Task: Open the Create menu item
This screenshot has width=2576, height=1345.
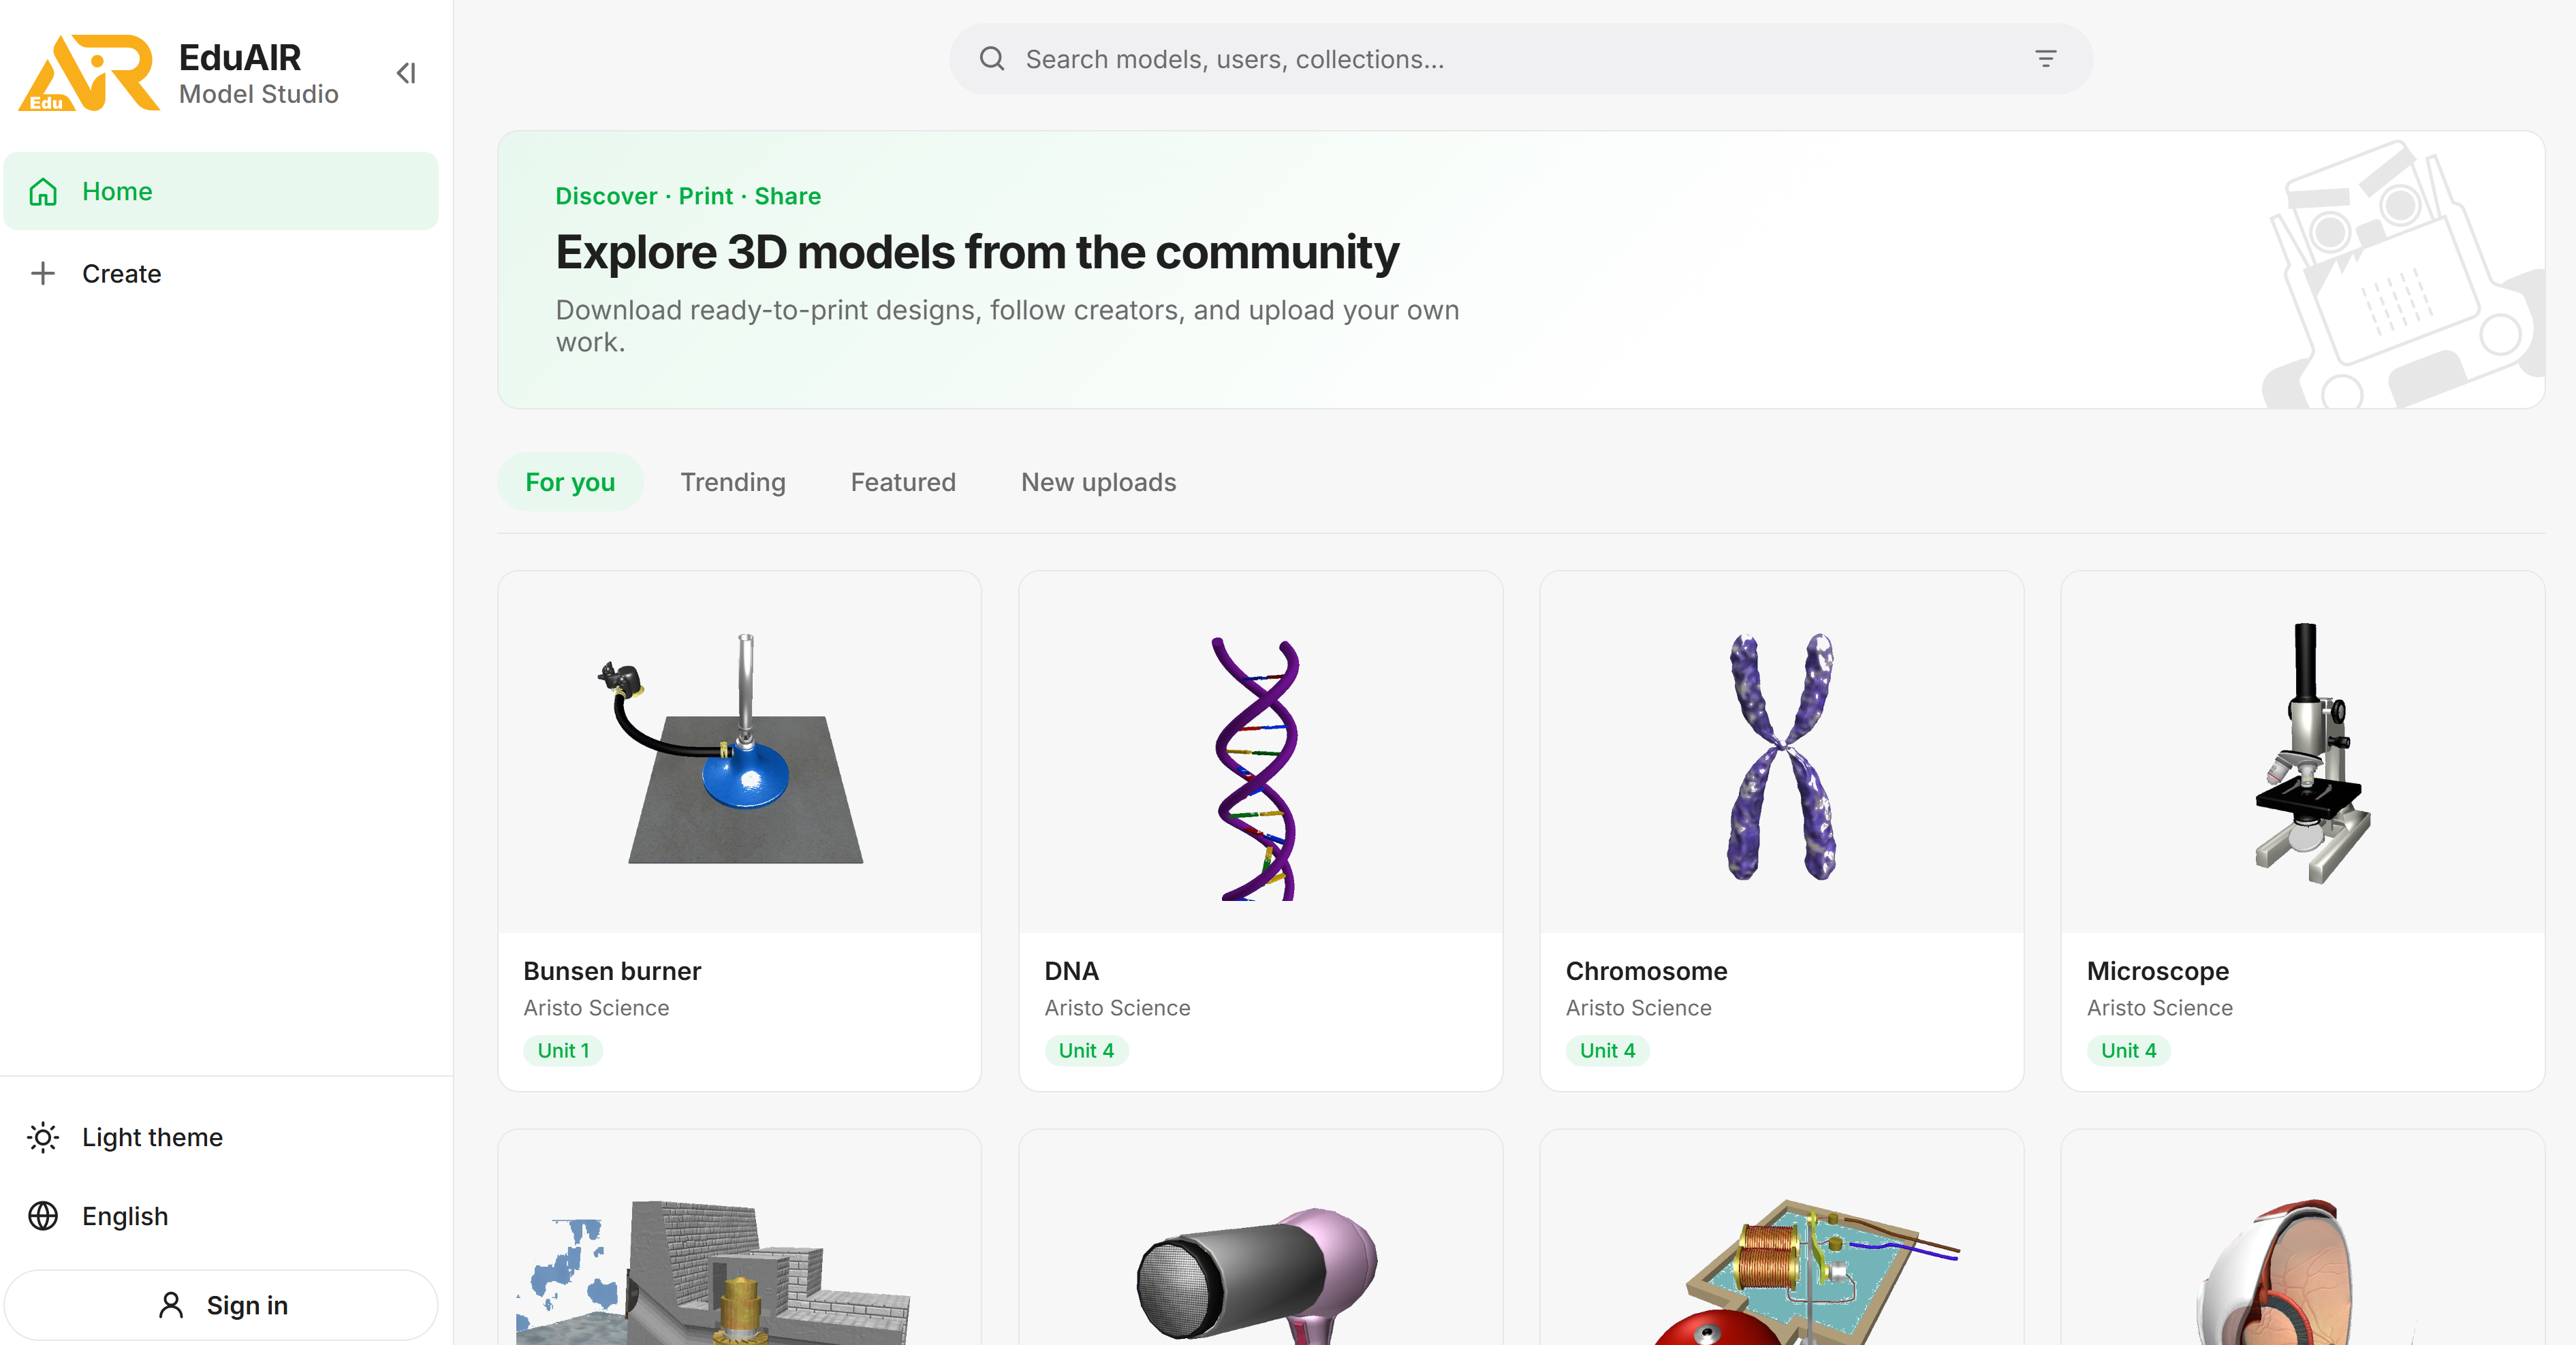Action: click(x=221, y=273)
